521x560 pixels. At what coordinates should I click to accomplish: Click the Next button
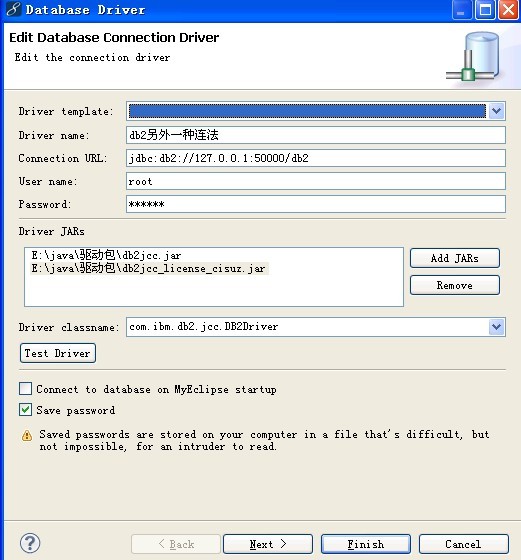coord(268,544)
